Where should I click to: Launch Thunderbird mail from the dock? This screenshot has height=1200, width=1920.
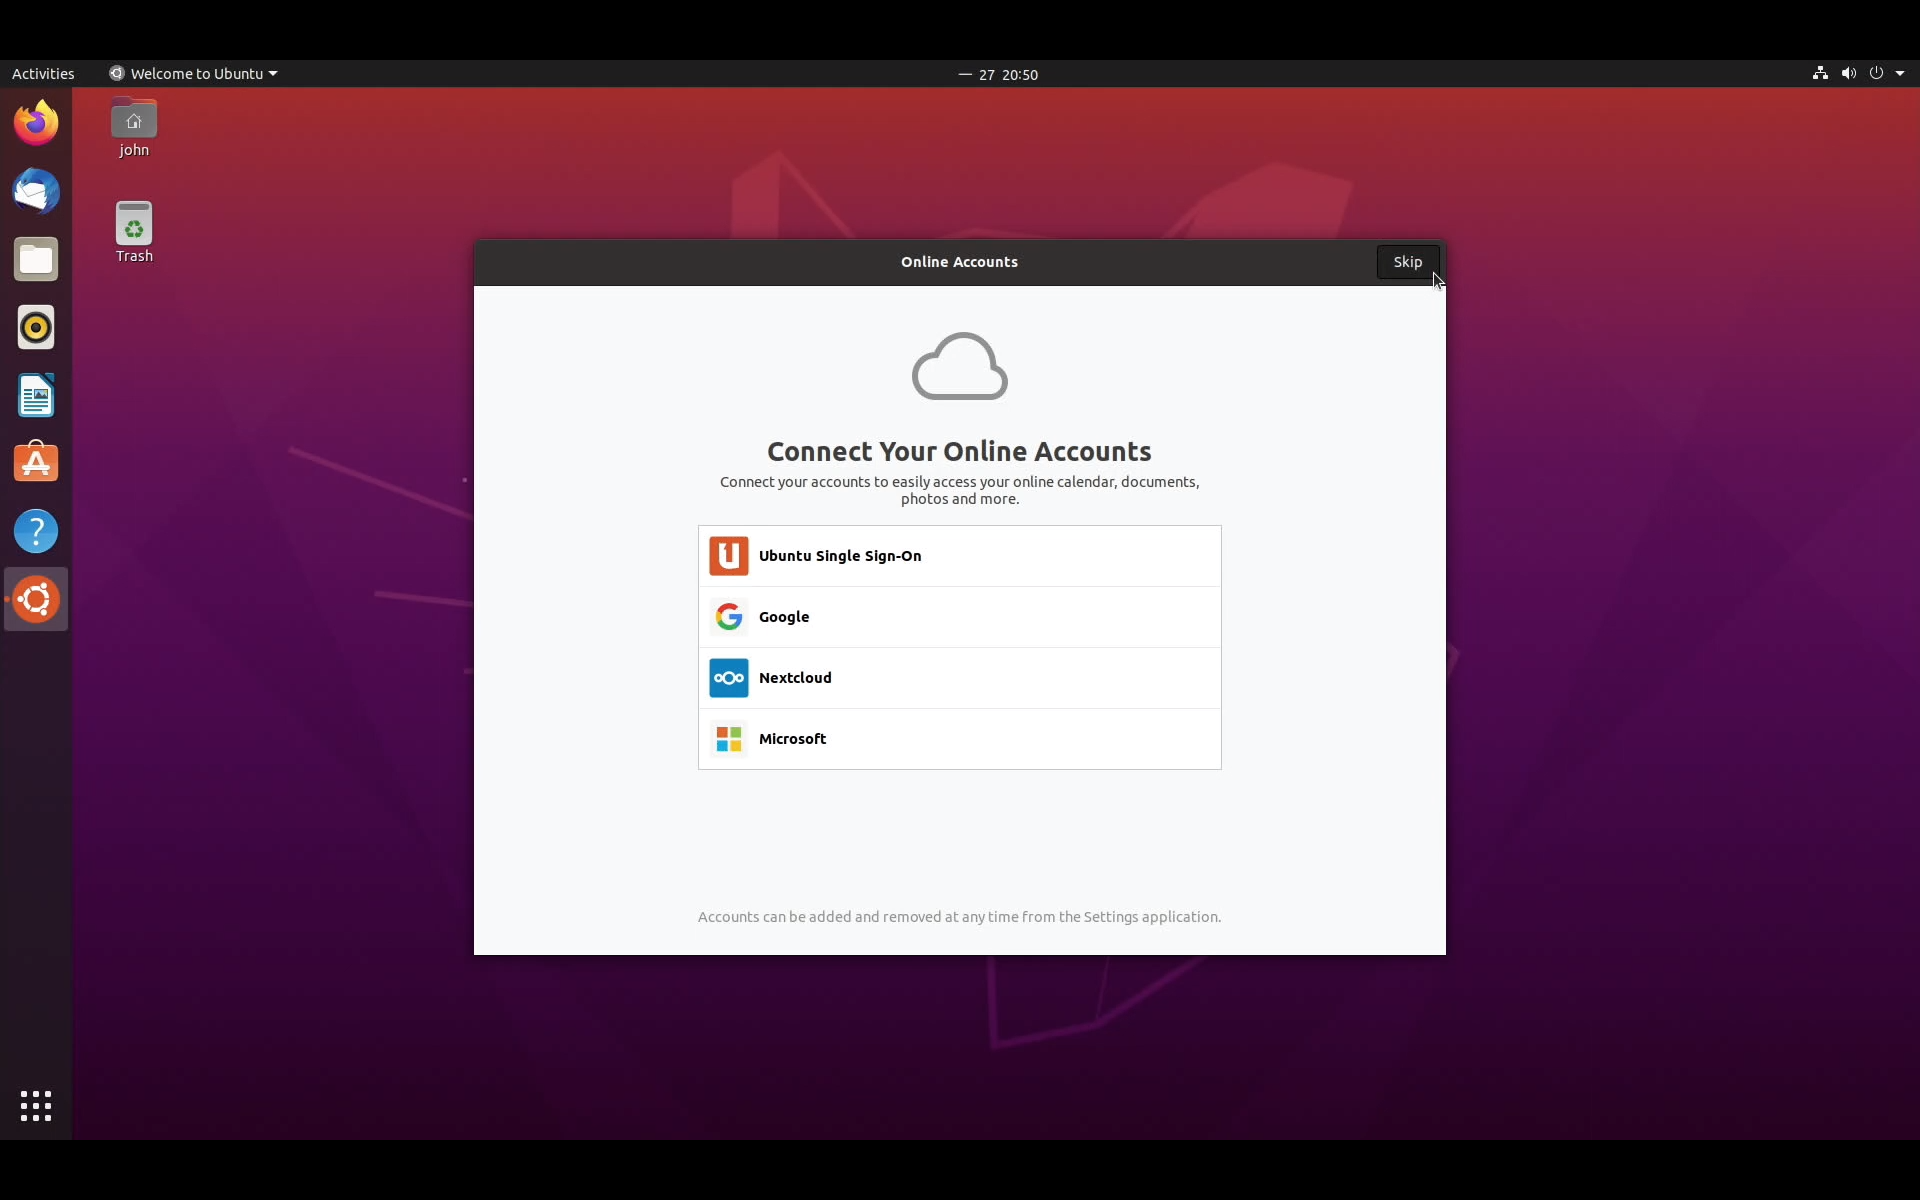pyautogui.click(x=36, y=191)
